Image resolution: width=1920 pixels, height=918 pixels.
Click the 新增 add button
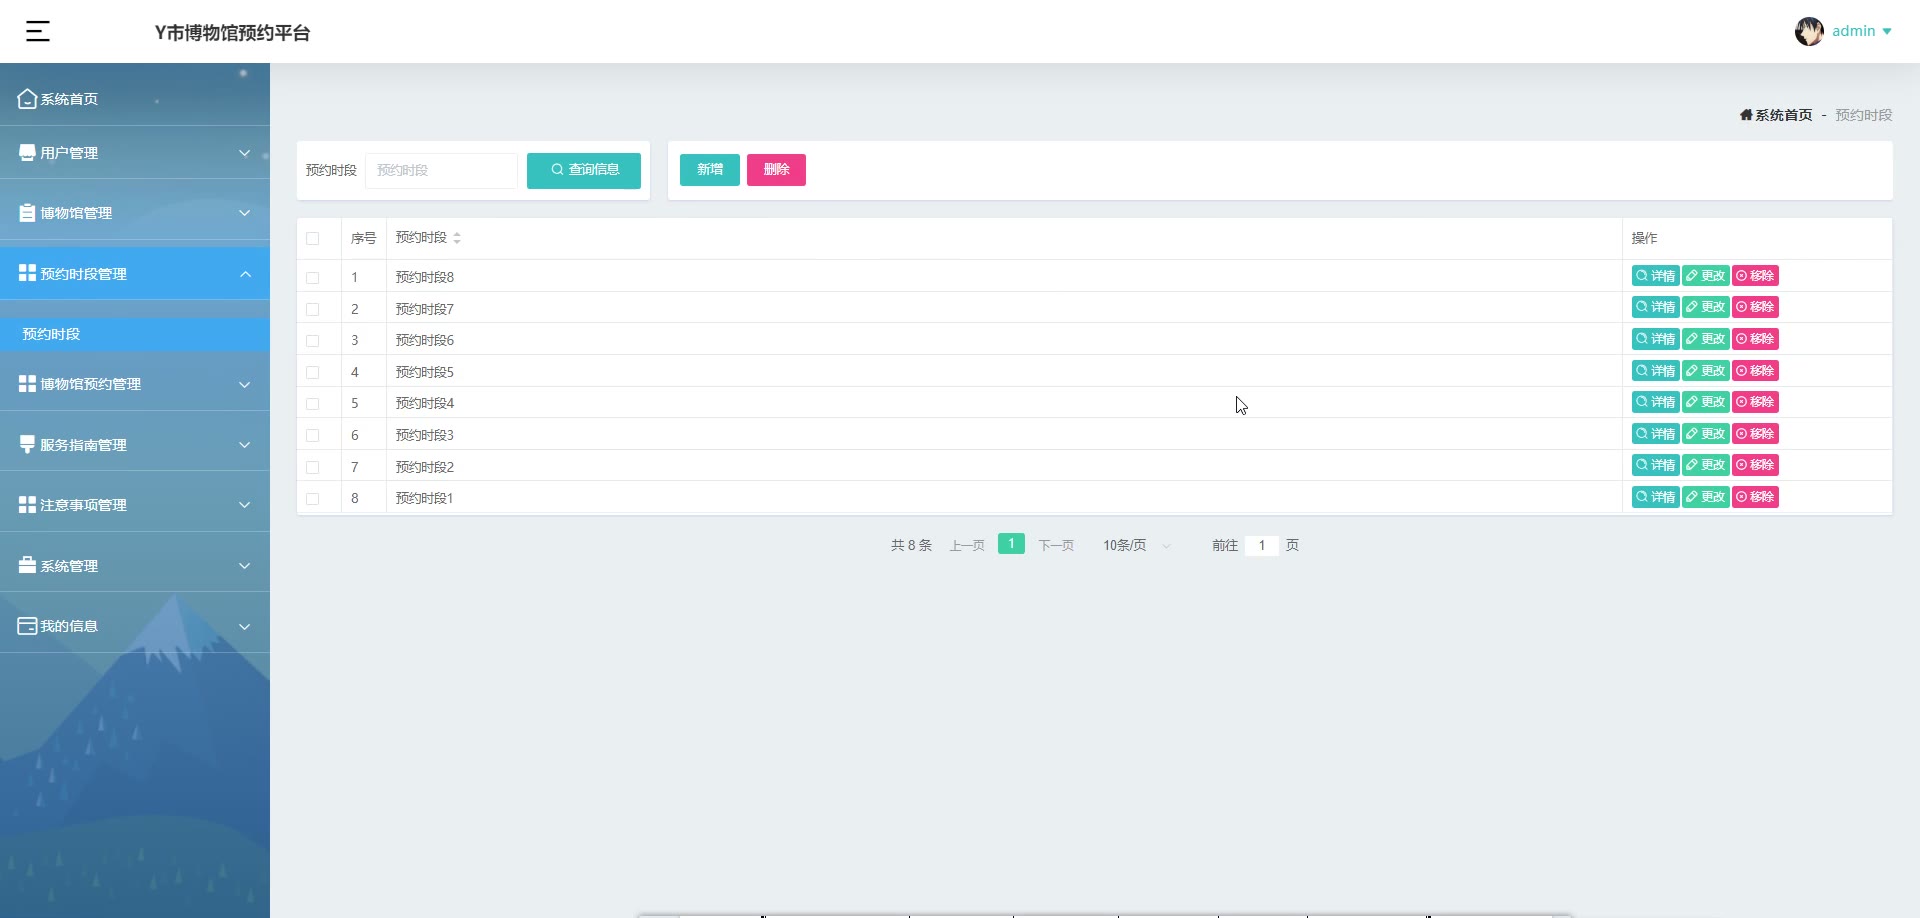[710, 170]
